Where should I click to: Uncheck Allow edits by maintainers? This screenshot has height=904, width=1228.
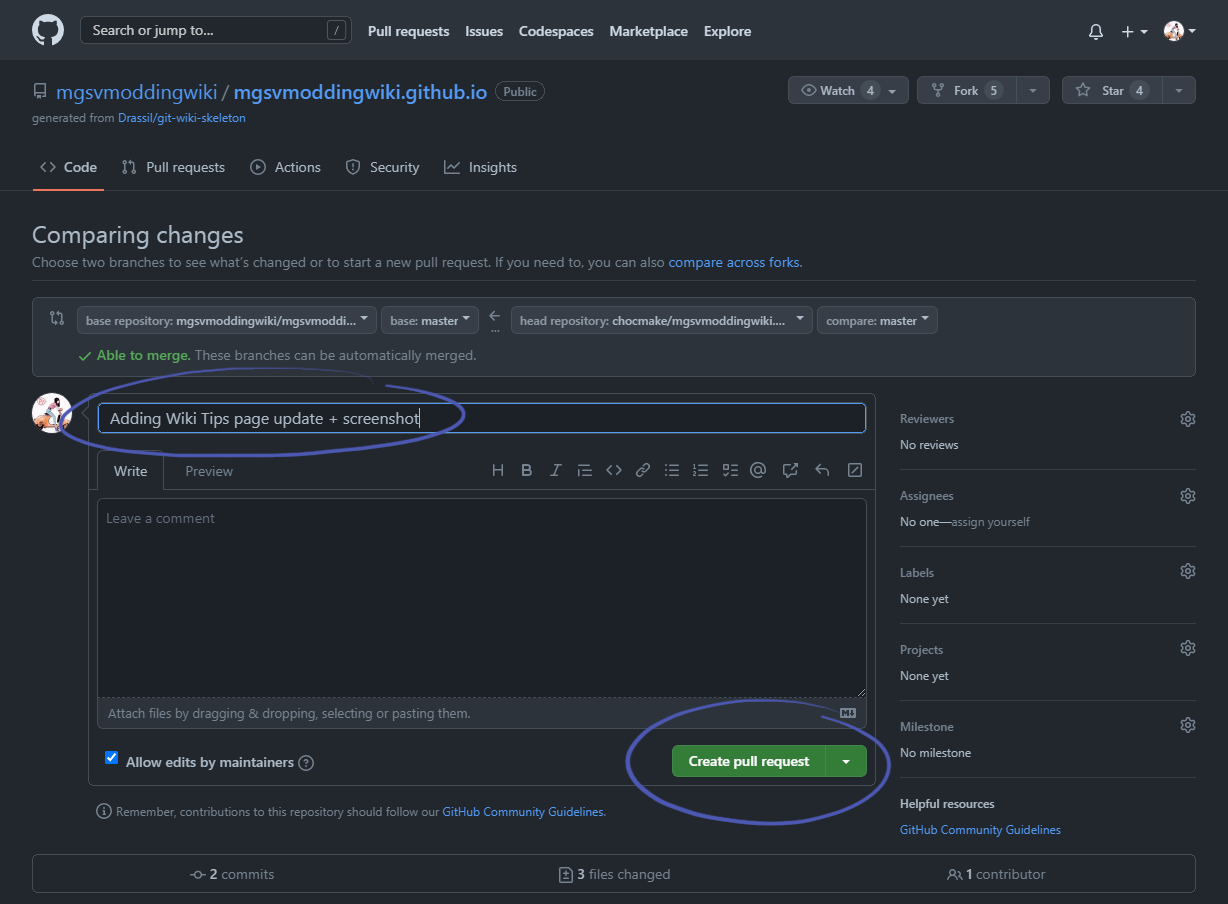point(112,758)
